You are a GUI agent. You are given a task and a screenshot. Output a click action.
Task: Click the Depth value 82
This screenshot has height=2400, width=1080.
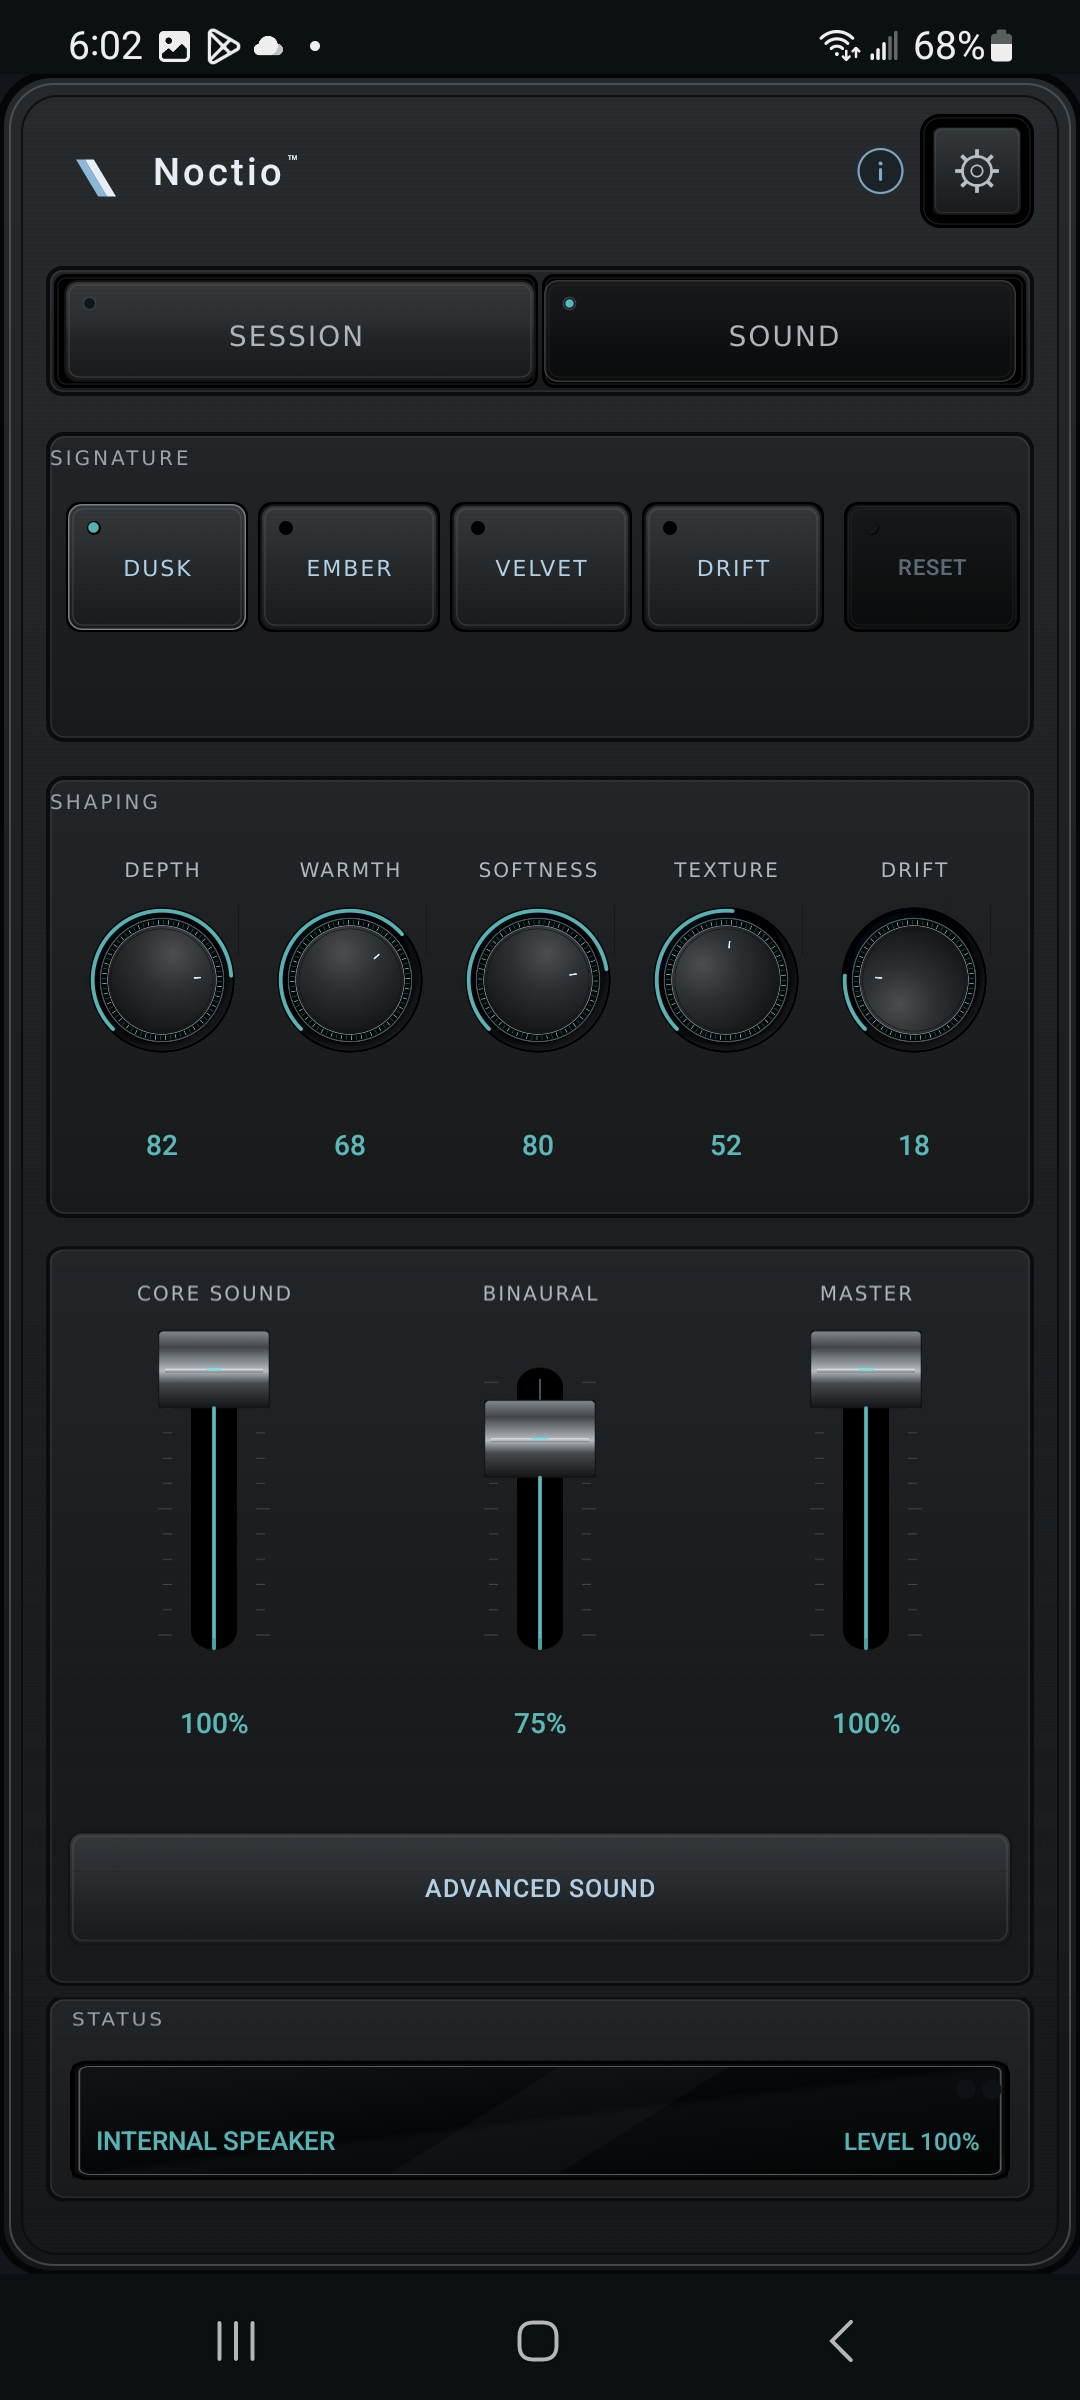pos(162,1145)
